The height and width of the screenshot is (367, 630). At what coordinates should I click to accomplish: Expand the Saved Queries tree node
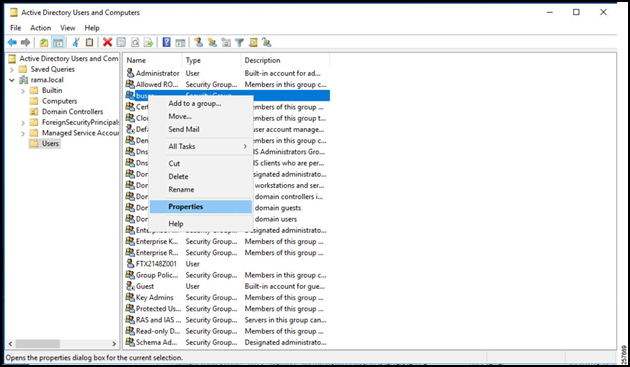(12, 70)
